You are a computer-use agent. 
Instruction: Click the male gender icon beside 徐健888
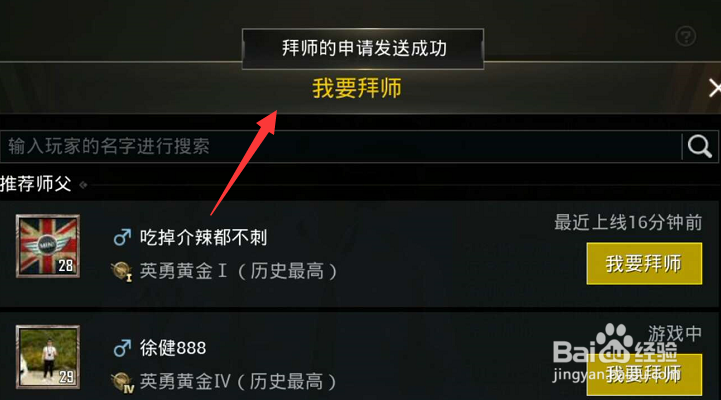tap(122, 348)
